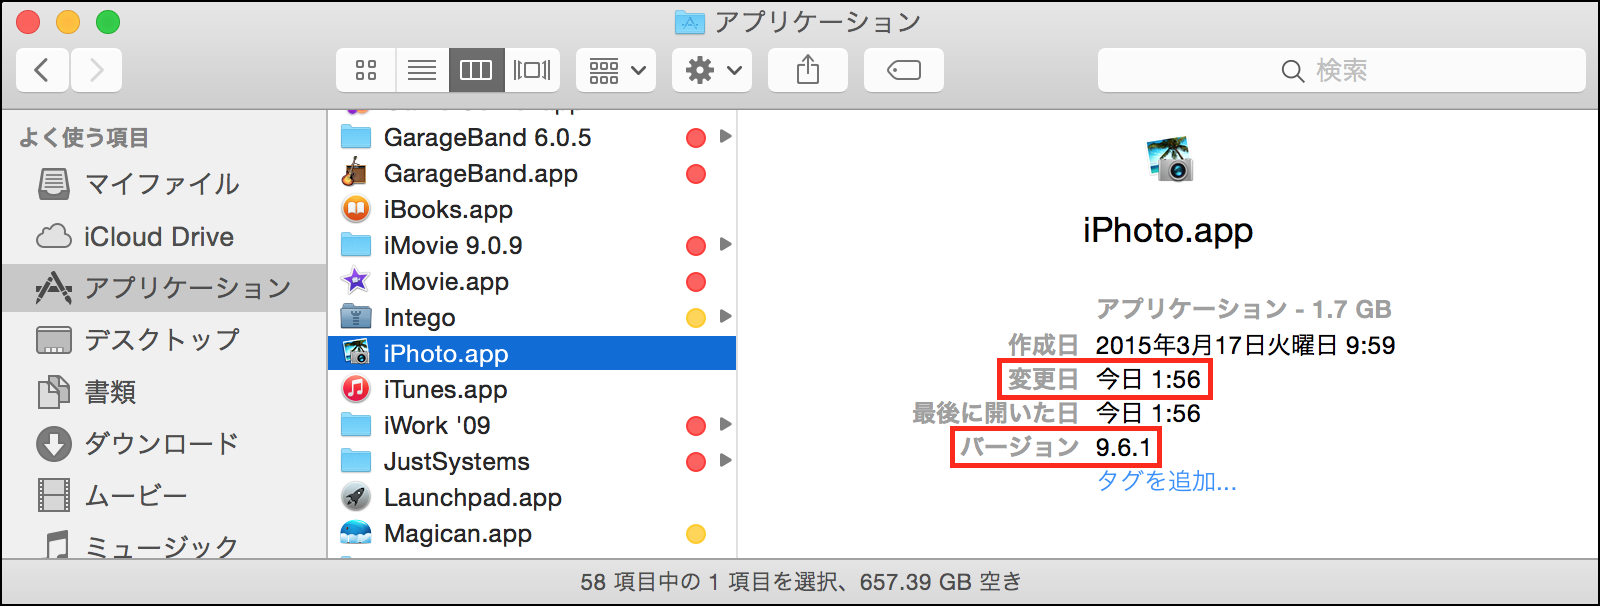This screenshot has width=1600, height=606.
Task: Expand the Intego folder arrow
Action: pyautogui.click(x=726, y=317)
